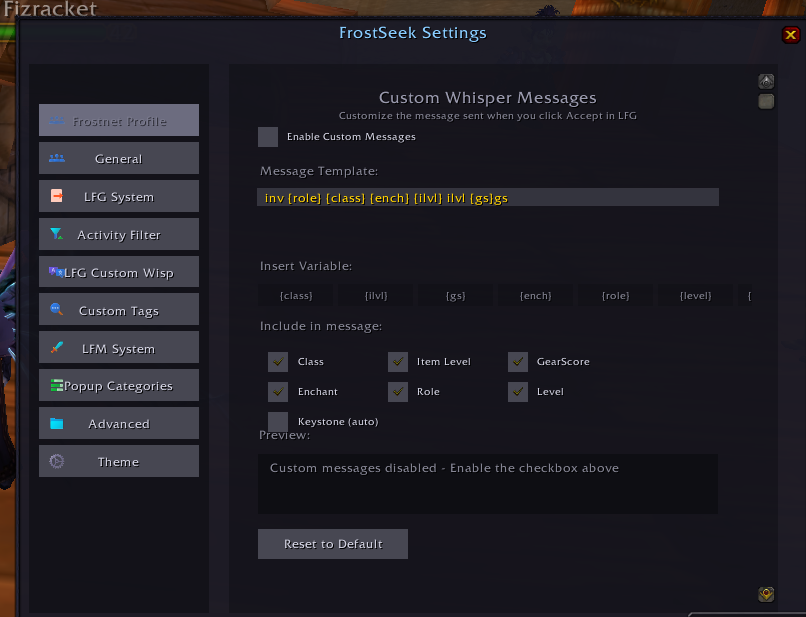The image size is (806, 617).
Task: Click the Activity Filter funnel icon
Action: [x=57, y=234]
